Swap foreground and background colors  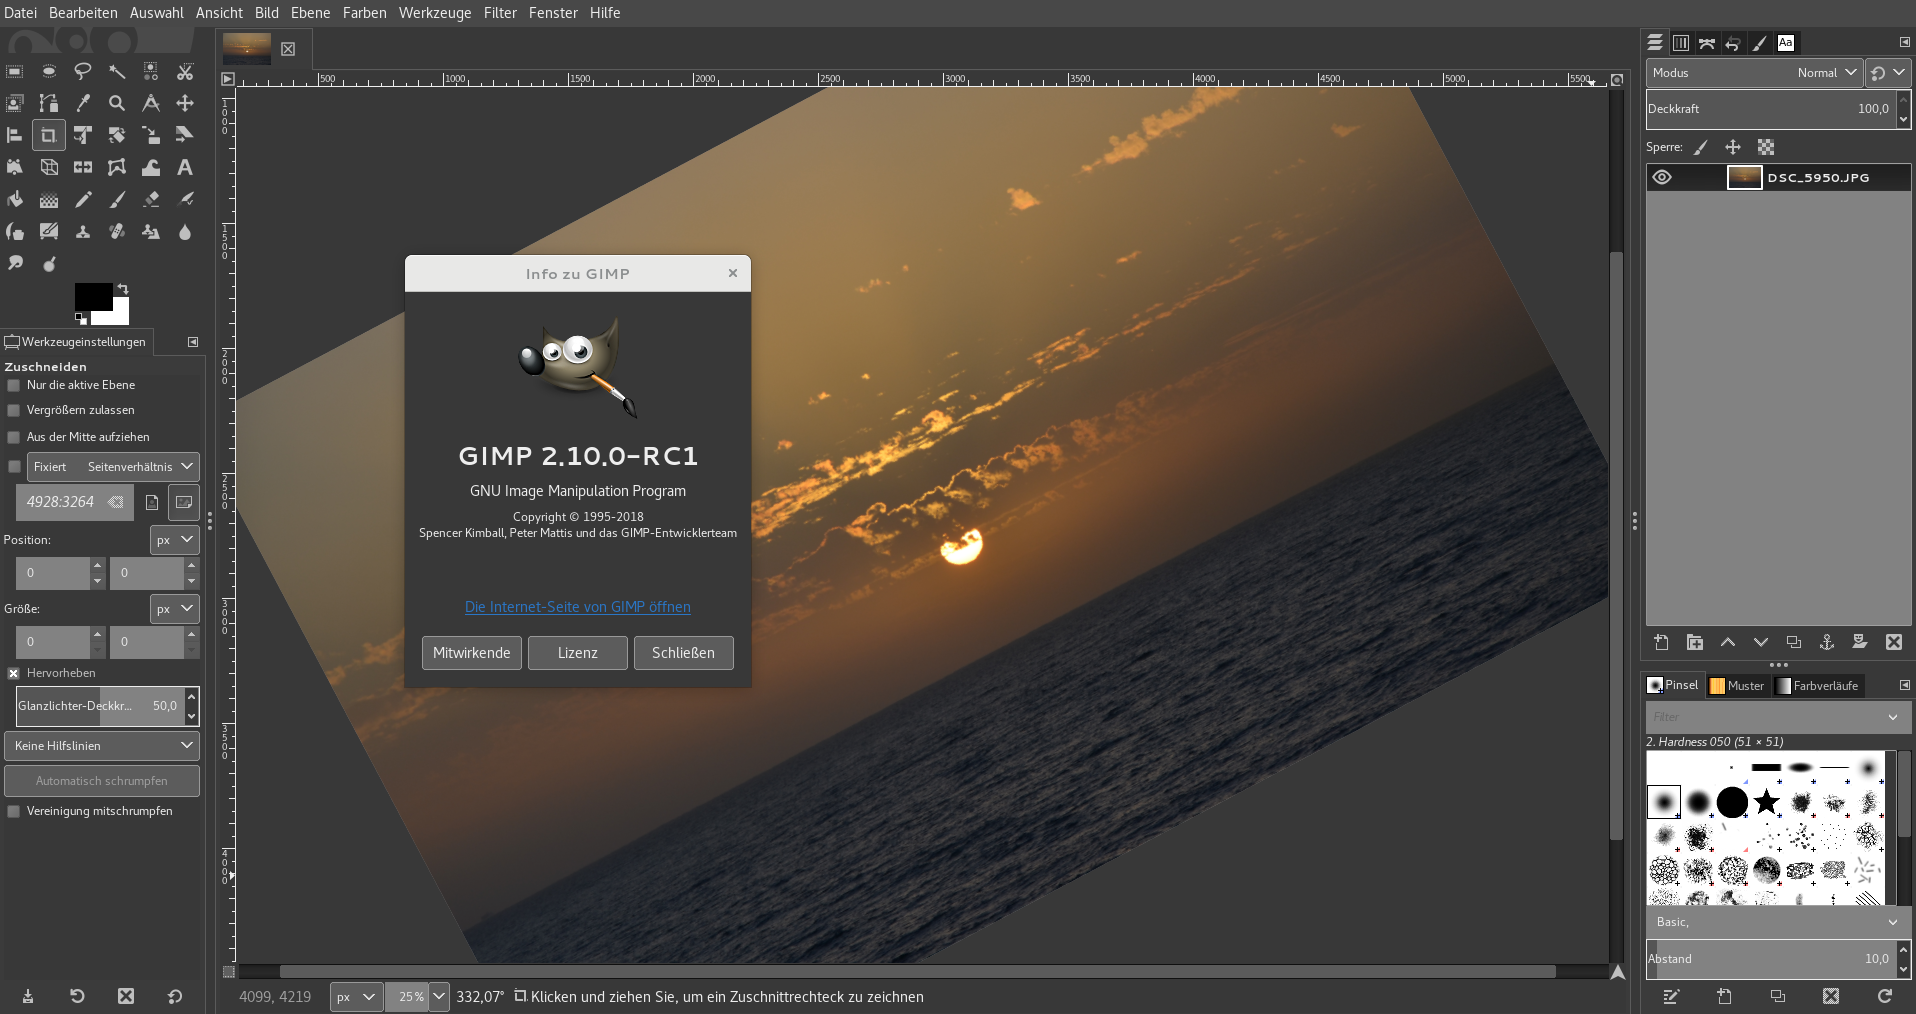[x=123, y=288]
